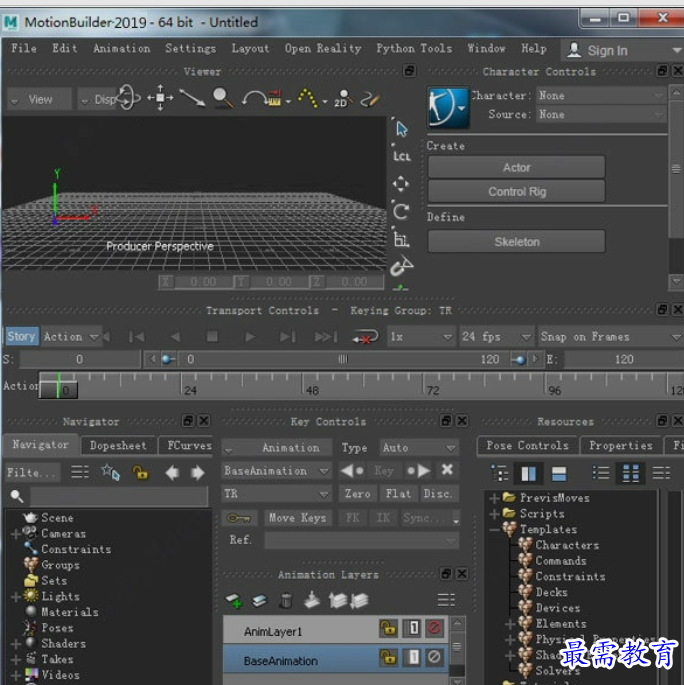The image size is (684, 685).
Task: Click the stop button in Transport Controls
Action: click(x=212, y=337)
